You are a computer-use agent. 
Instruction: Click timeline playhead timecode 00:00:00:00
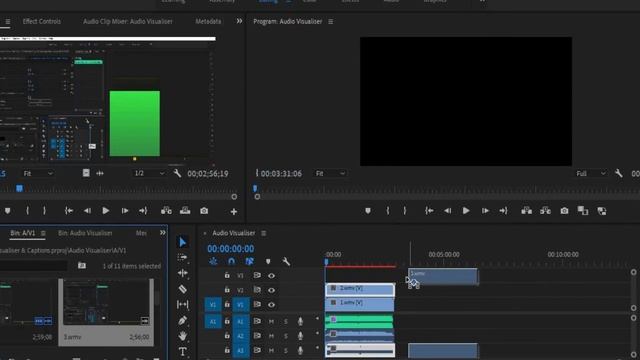230,249
